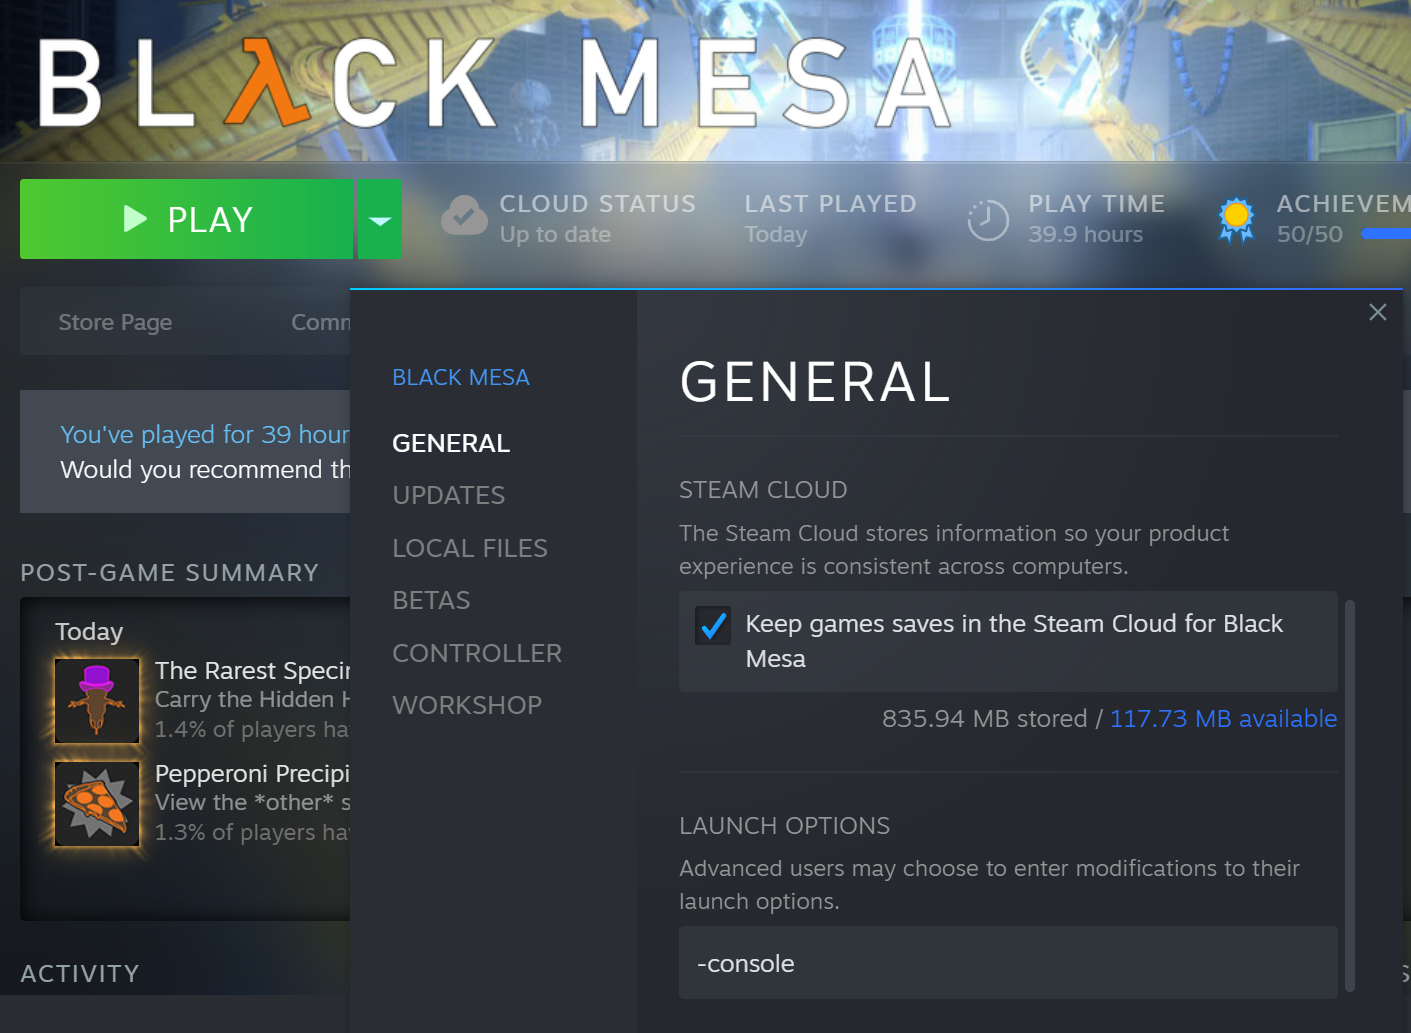Open the Store Page tab
The width and height of the screenshot is (1411, 1033).
[115, 322]
